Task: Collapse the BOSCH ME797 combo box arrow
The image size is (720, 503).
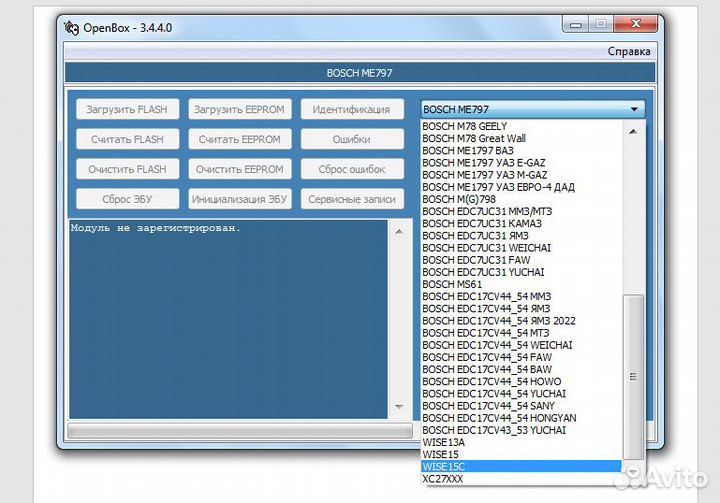Action: click(634, 109)
